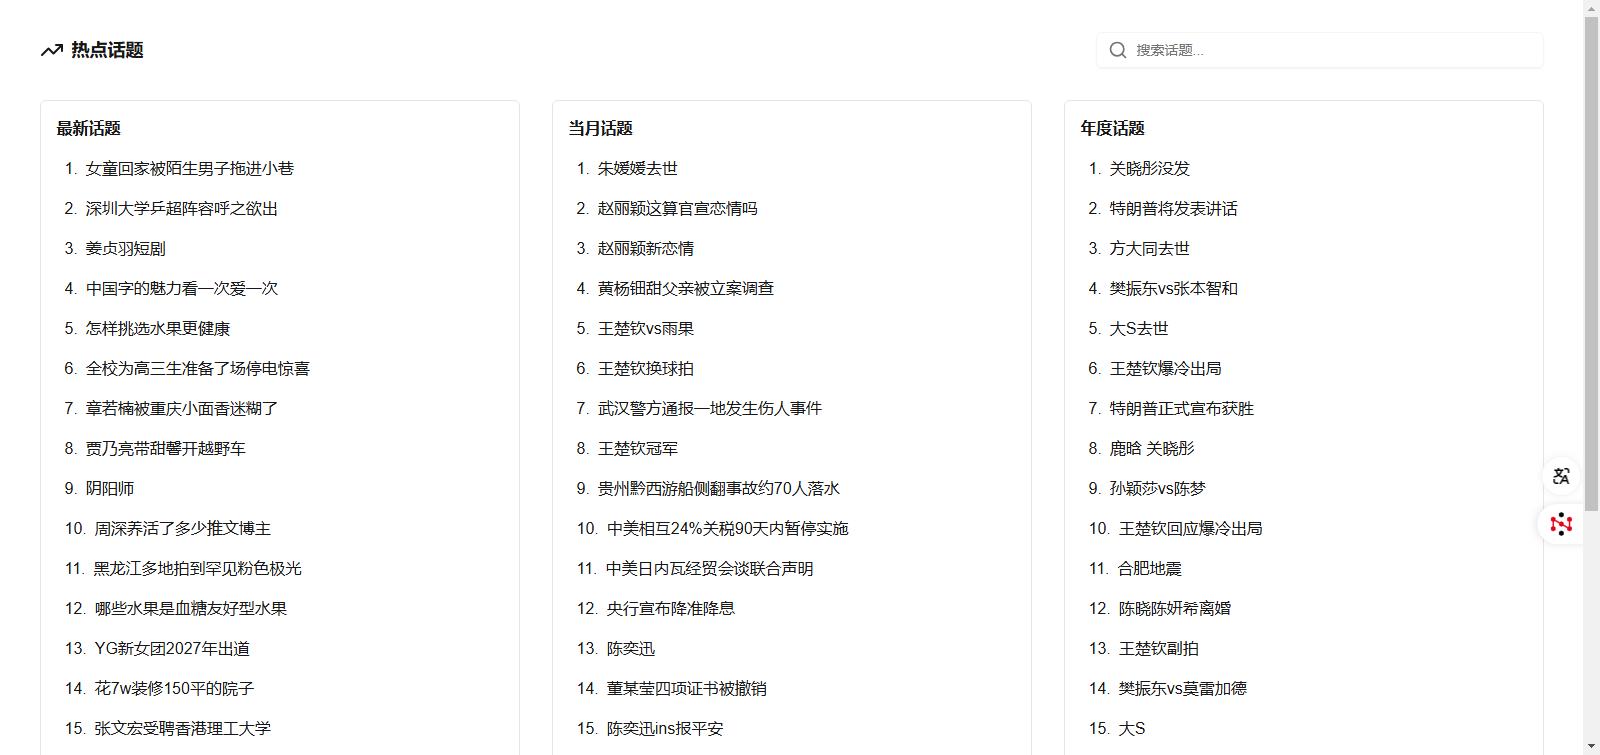Type in the 搜索话题 search field

click(x=1330, y=50)
